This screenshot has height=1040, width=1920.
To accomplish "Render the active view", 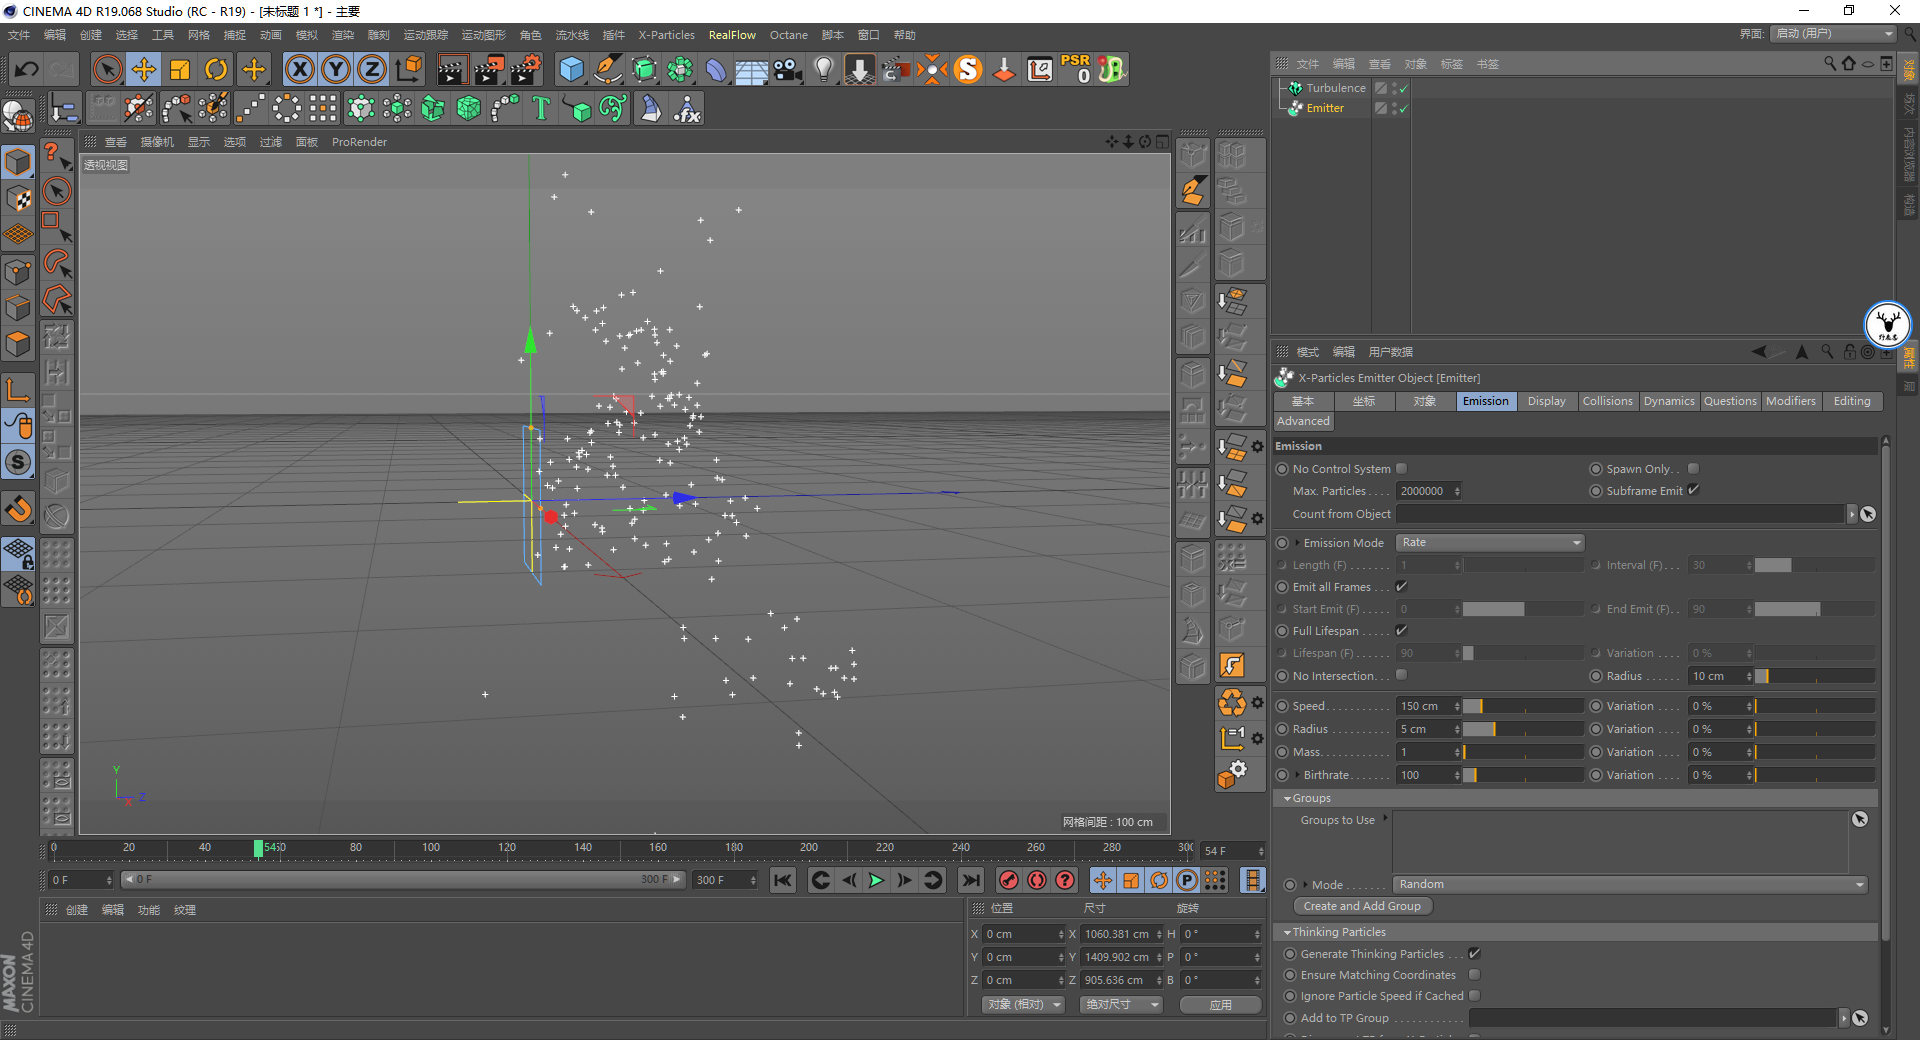I will click(x=452, y=69).
